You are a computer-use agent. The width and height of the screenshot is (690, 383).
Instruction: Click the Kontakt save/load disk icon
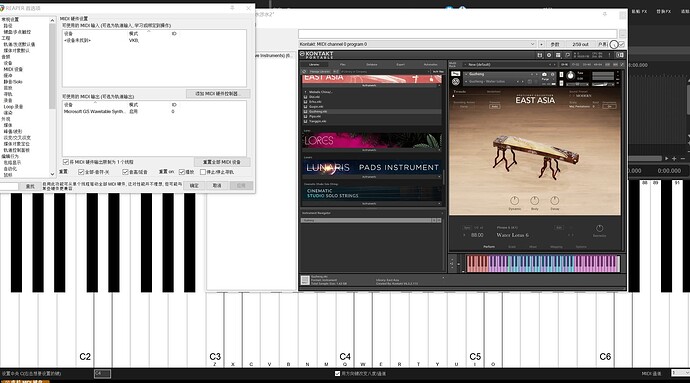tap(540, 55)
